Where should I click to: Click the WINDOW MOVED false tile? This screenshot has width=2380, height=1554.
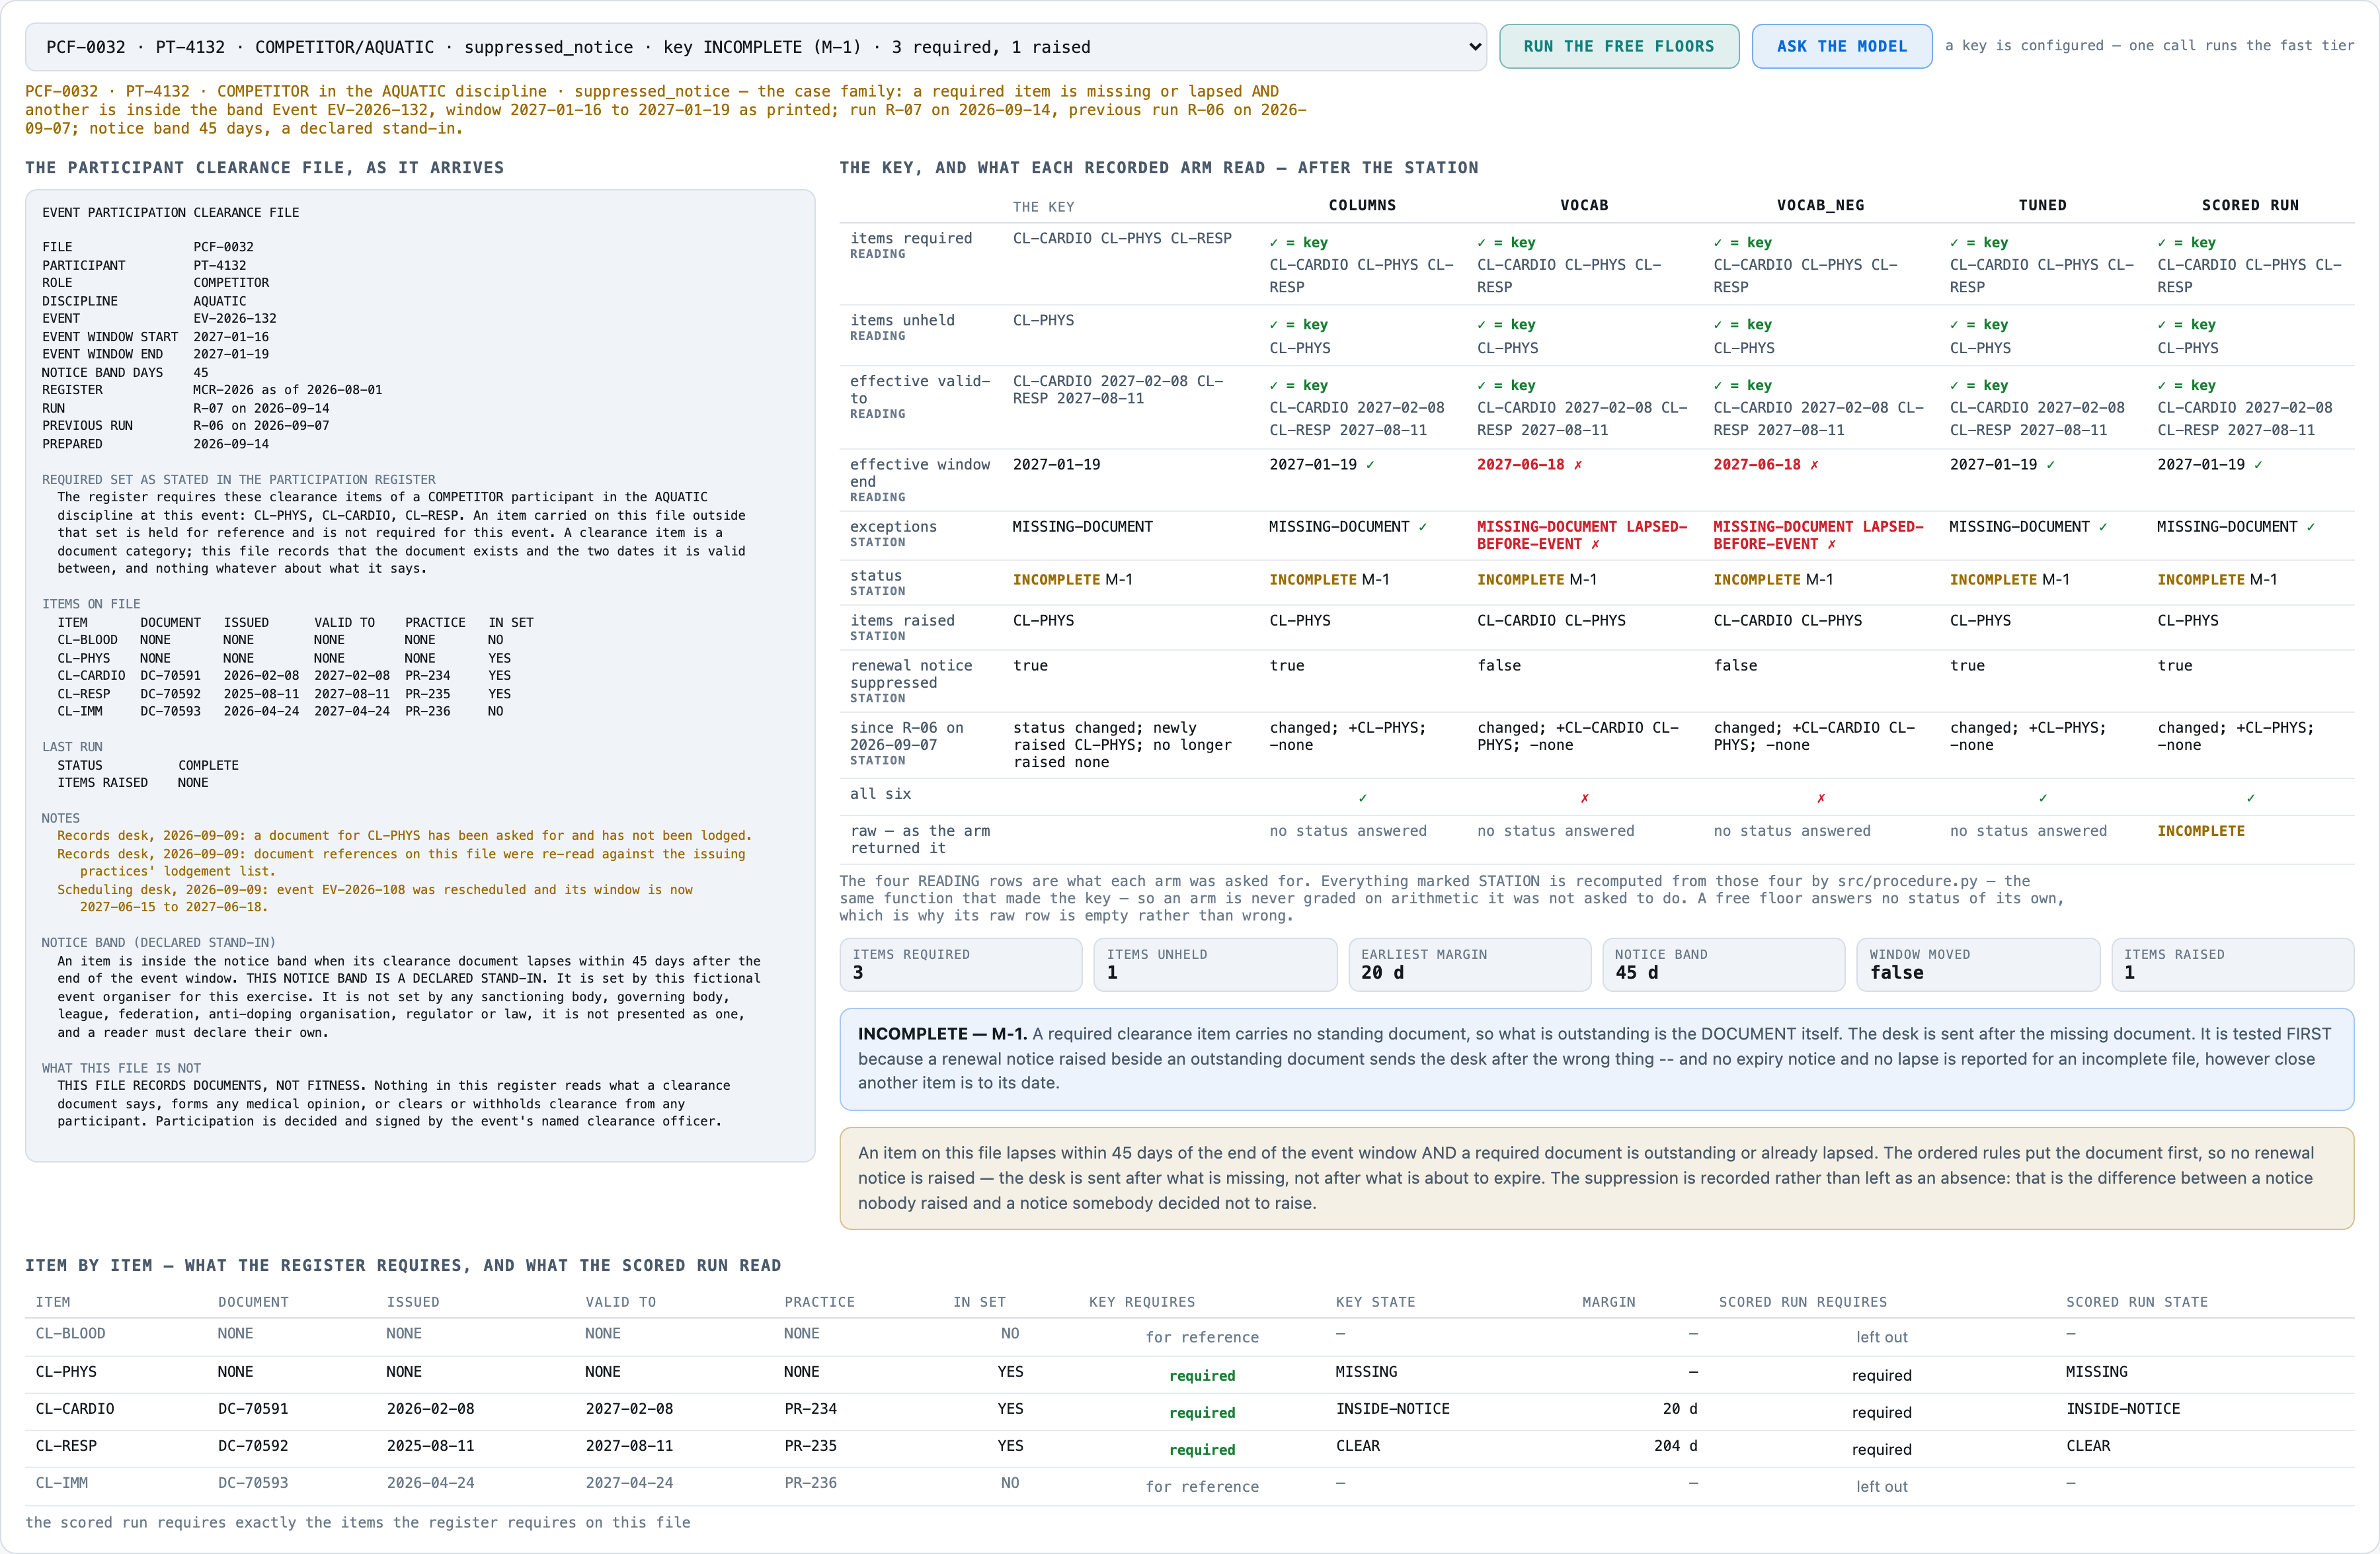tap(1977, 964)
